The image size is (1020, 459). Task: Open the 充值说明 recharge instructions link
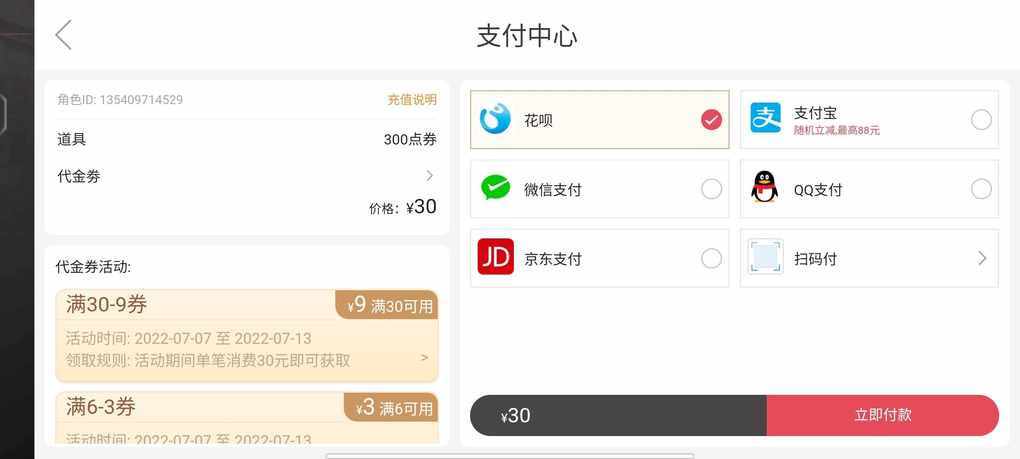pyautogui.click(x=412, y=100)
